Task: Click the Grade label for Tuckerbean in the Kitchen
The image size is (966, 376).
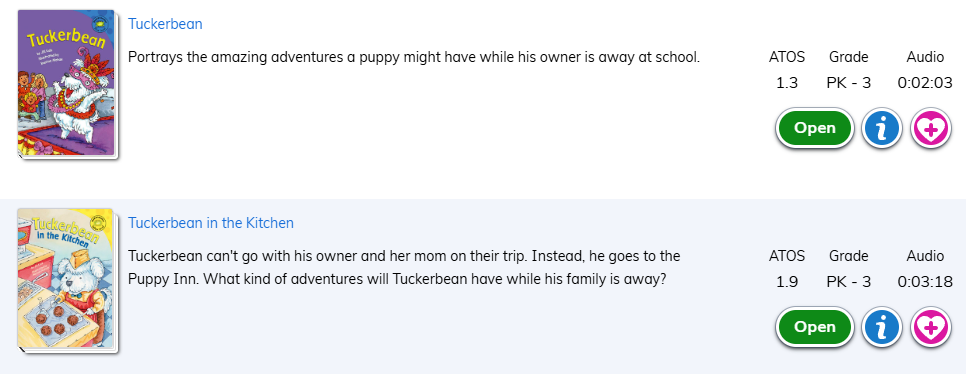Action: (848, 256)
